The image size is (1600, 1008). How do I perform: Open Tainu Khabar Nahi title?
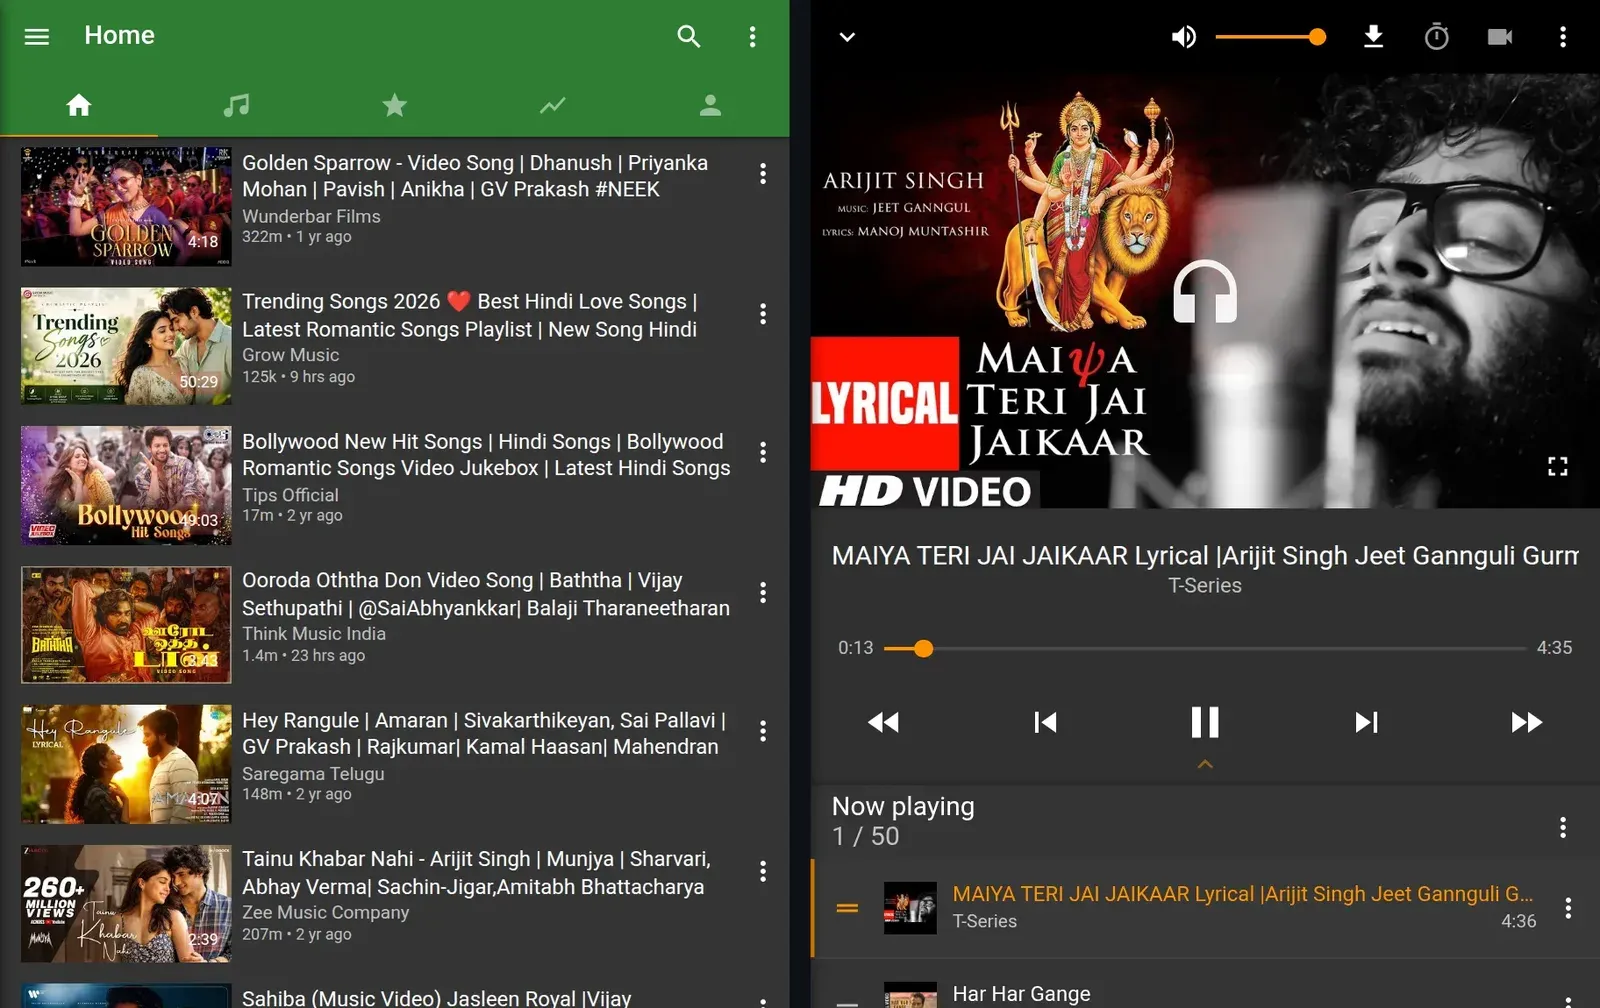point(476,872)
